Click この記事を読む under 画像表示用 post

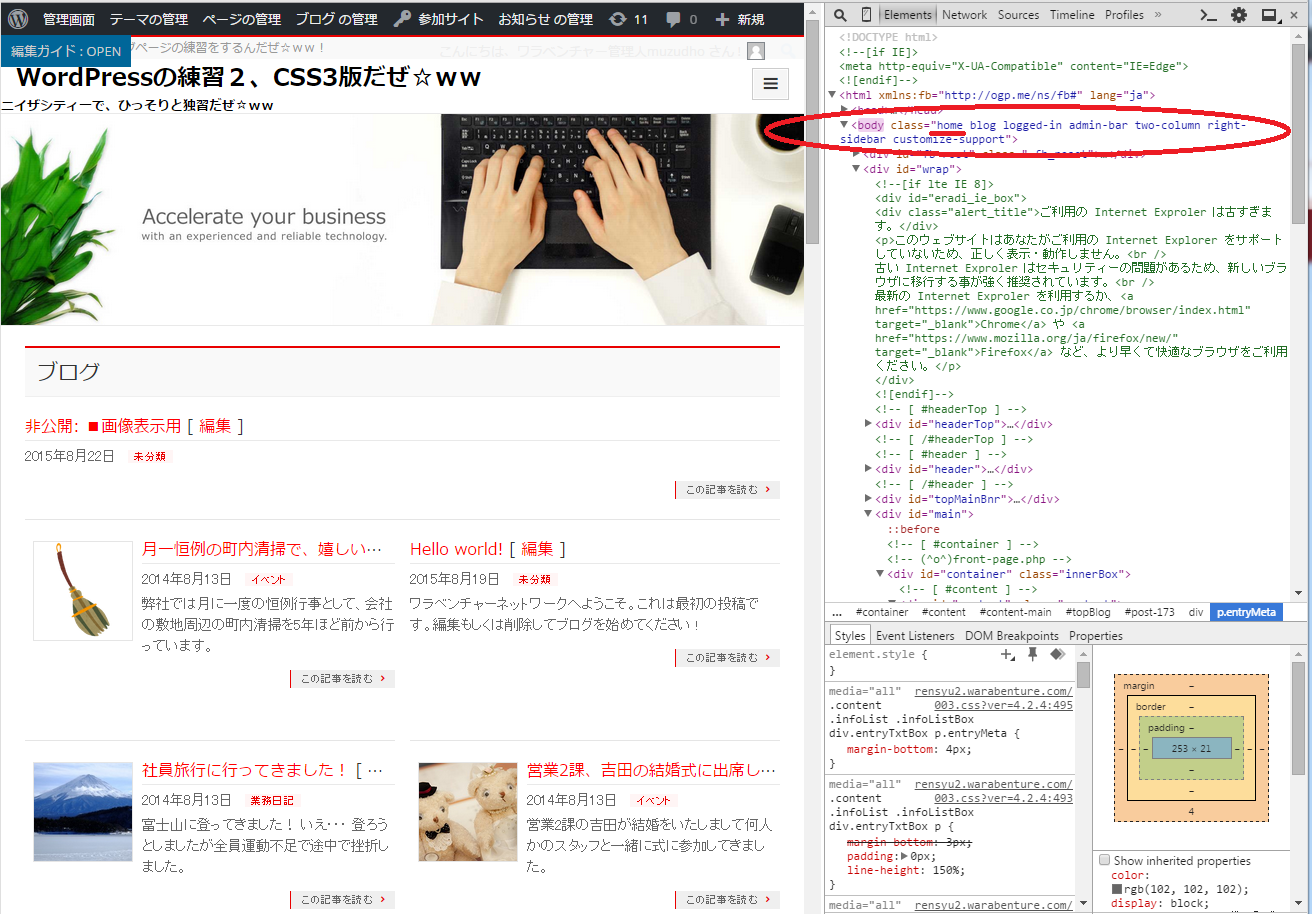727,490
